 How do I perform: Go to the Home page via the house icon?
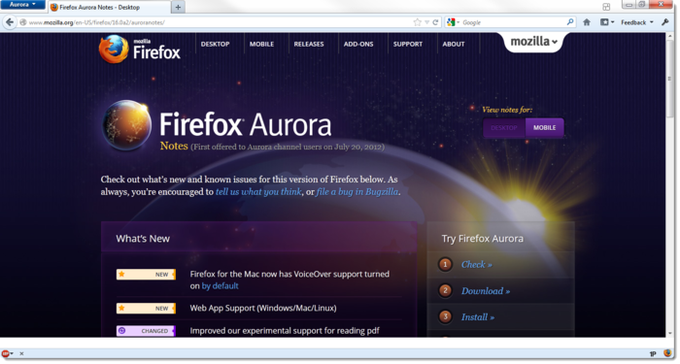point(587,22)
